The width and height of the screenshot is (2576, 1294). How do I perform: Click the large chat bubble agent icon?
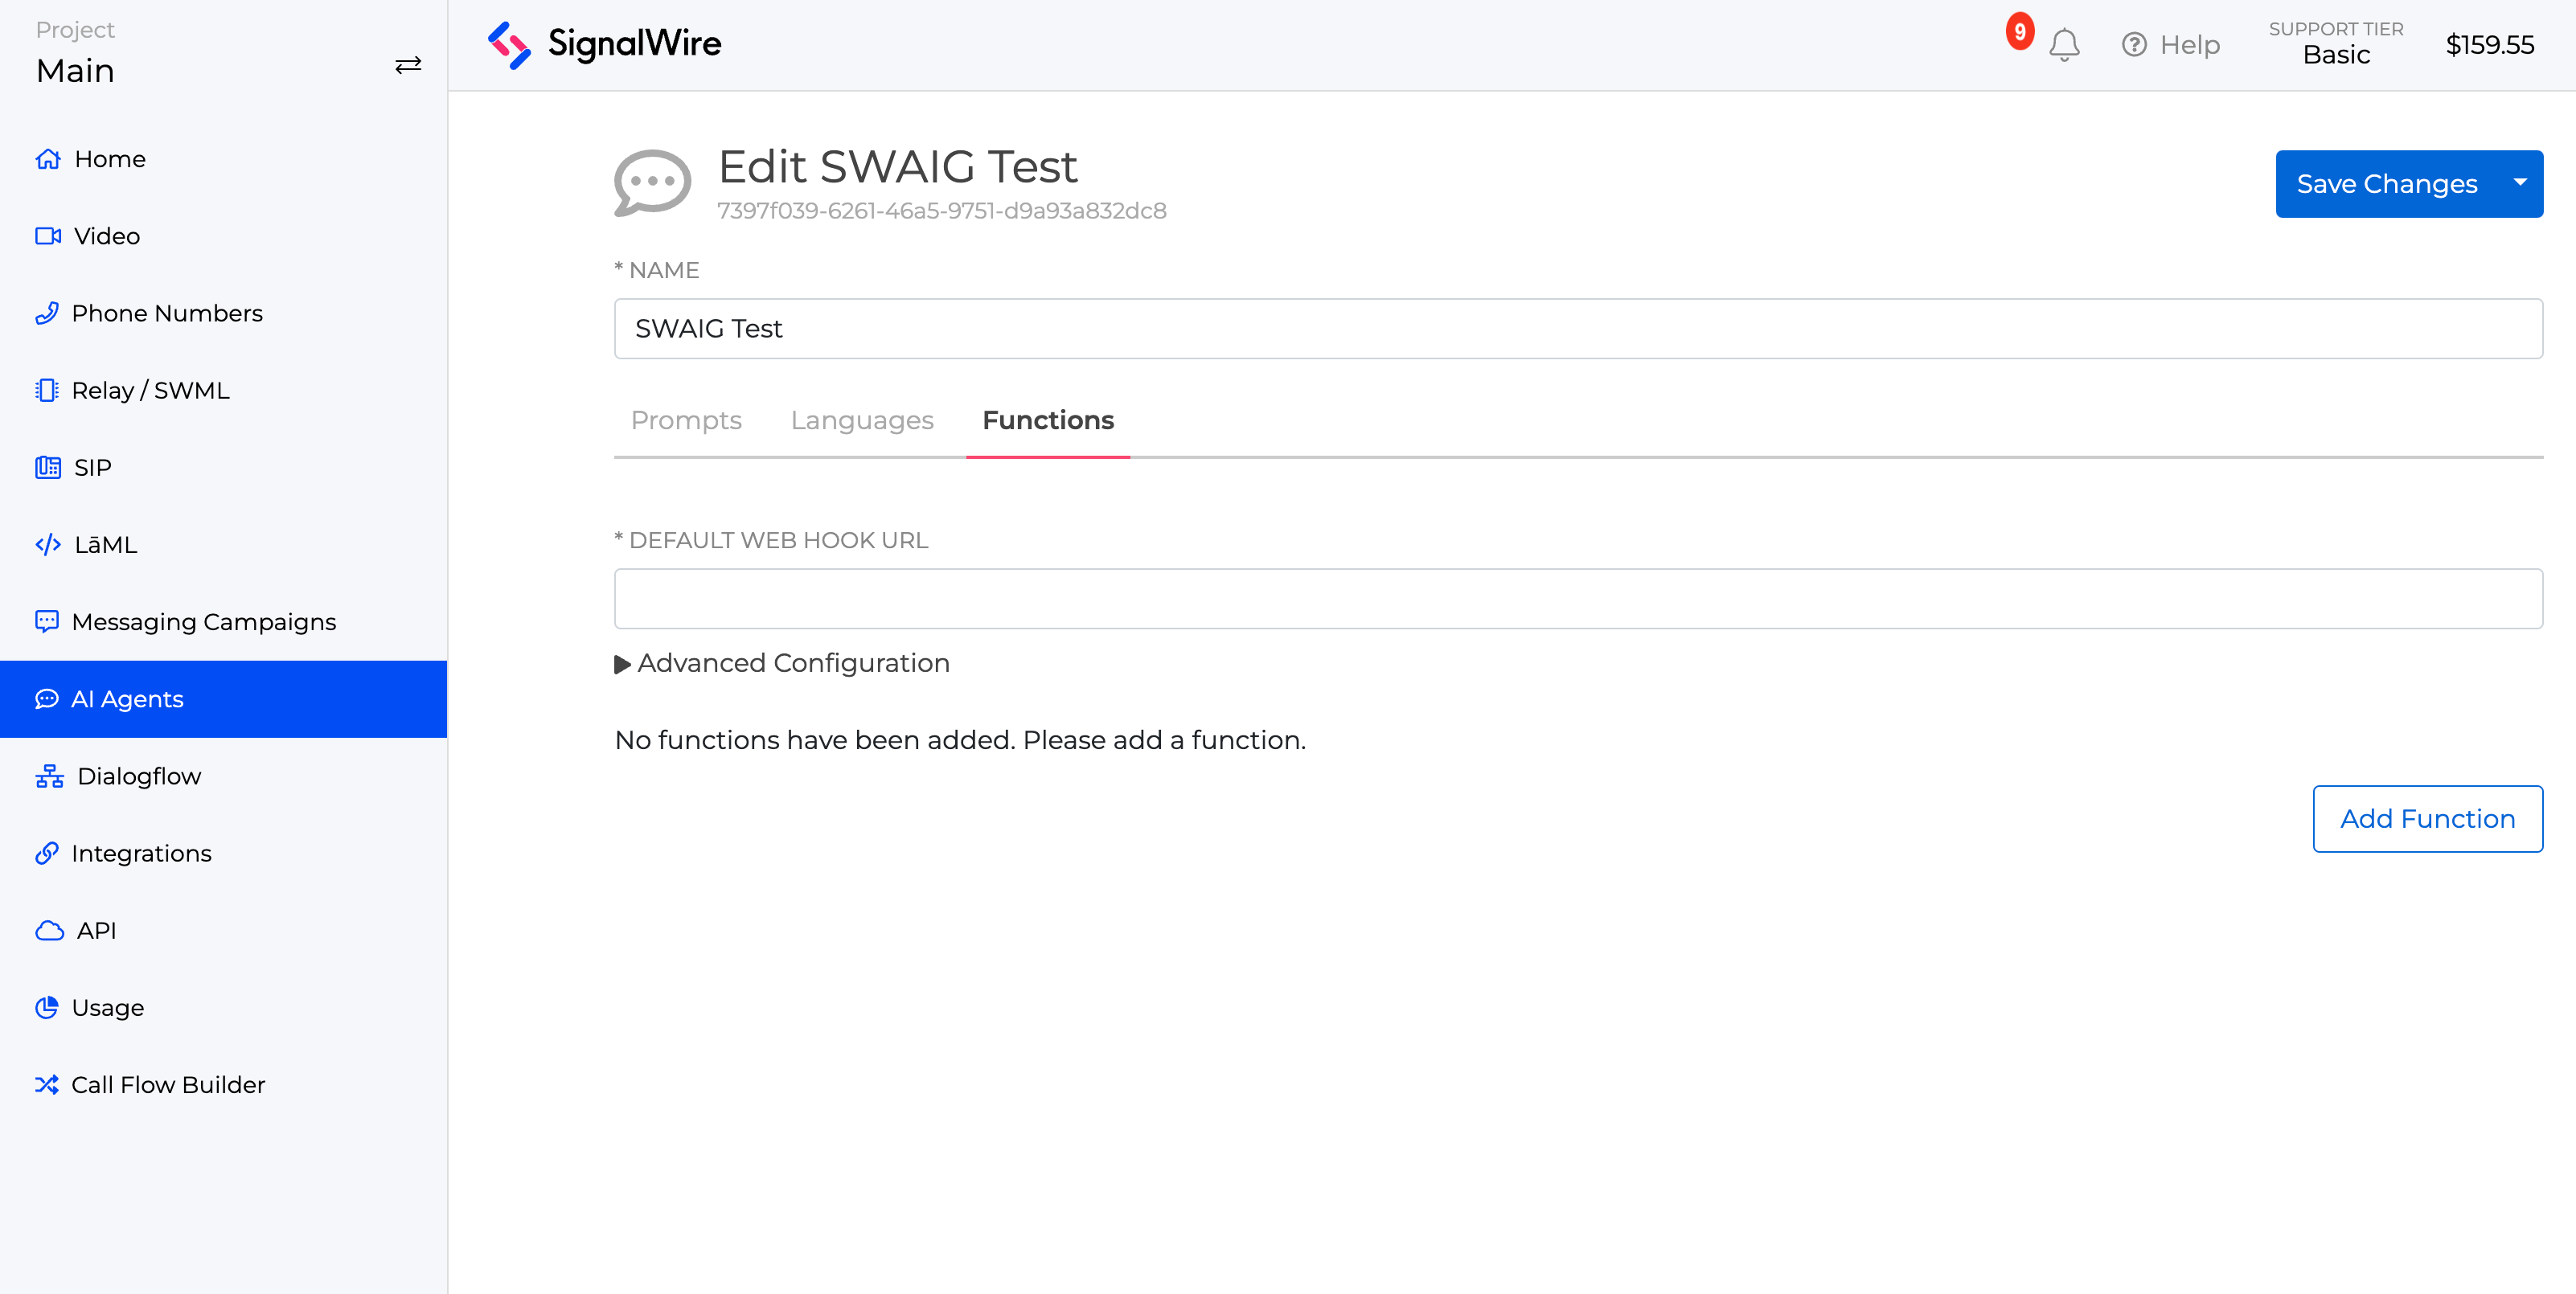(x=652, y=183)
